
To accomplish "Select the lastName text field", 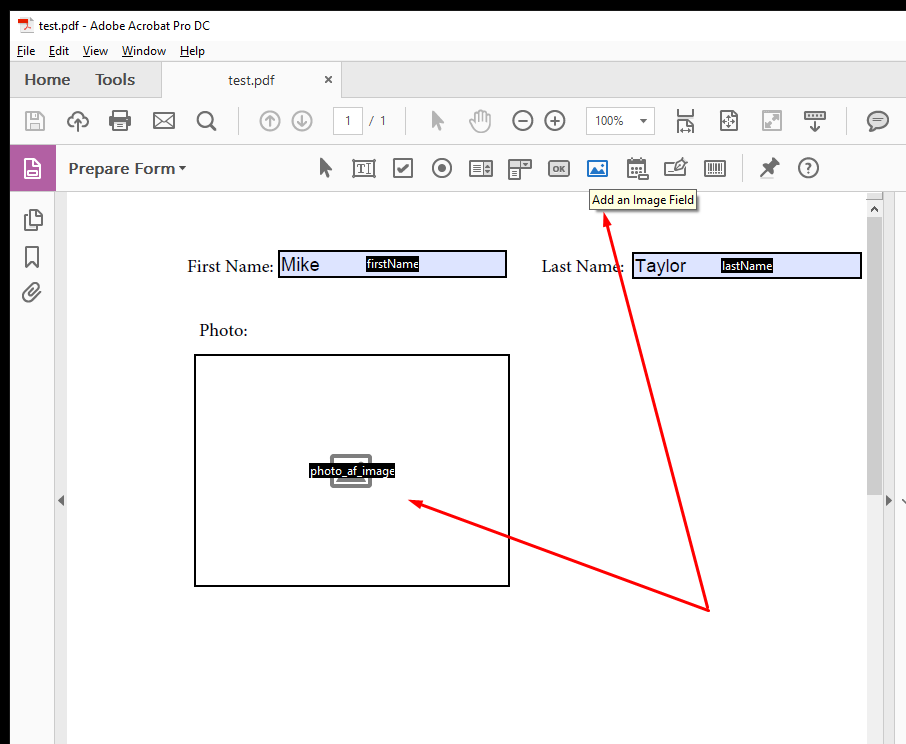I will [x=747, y=266].
